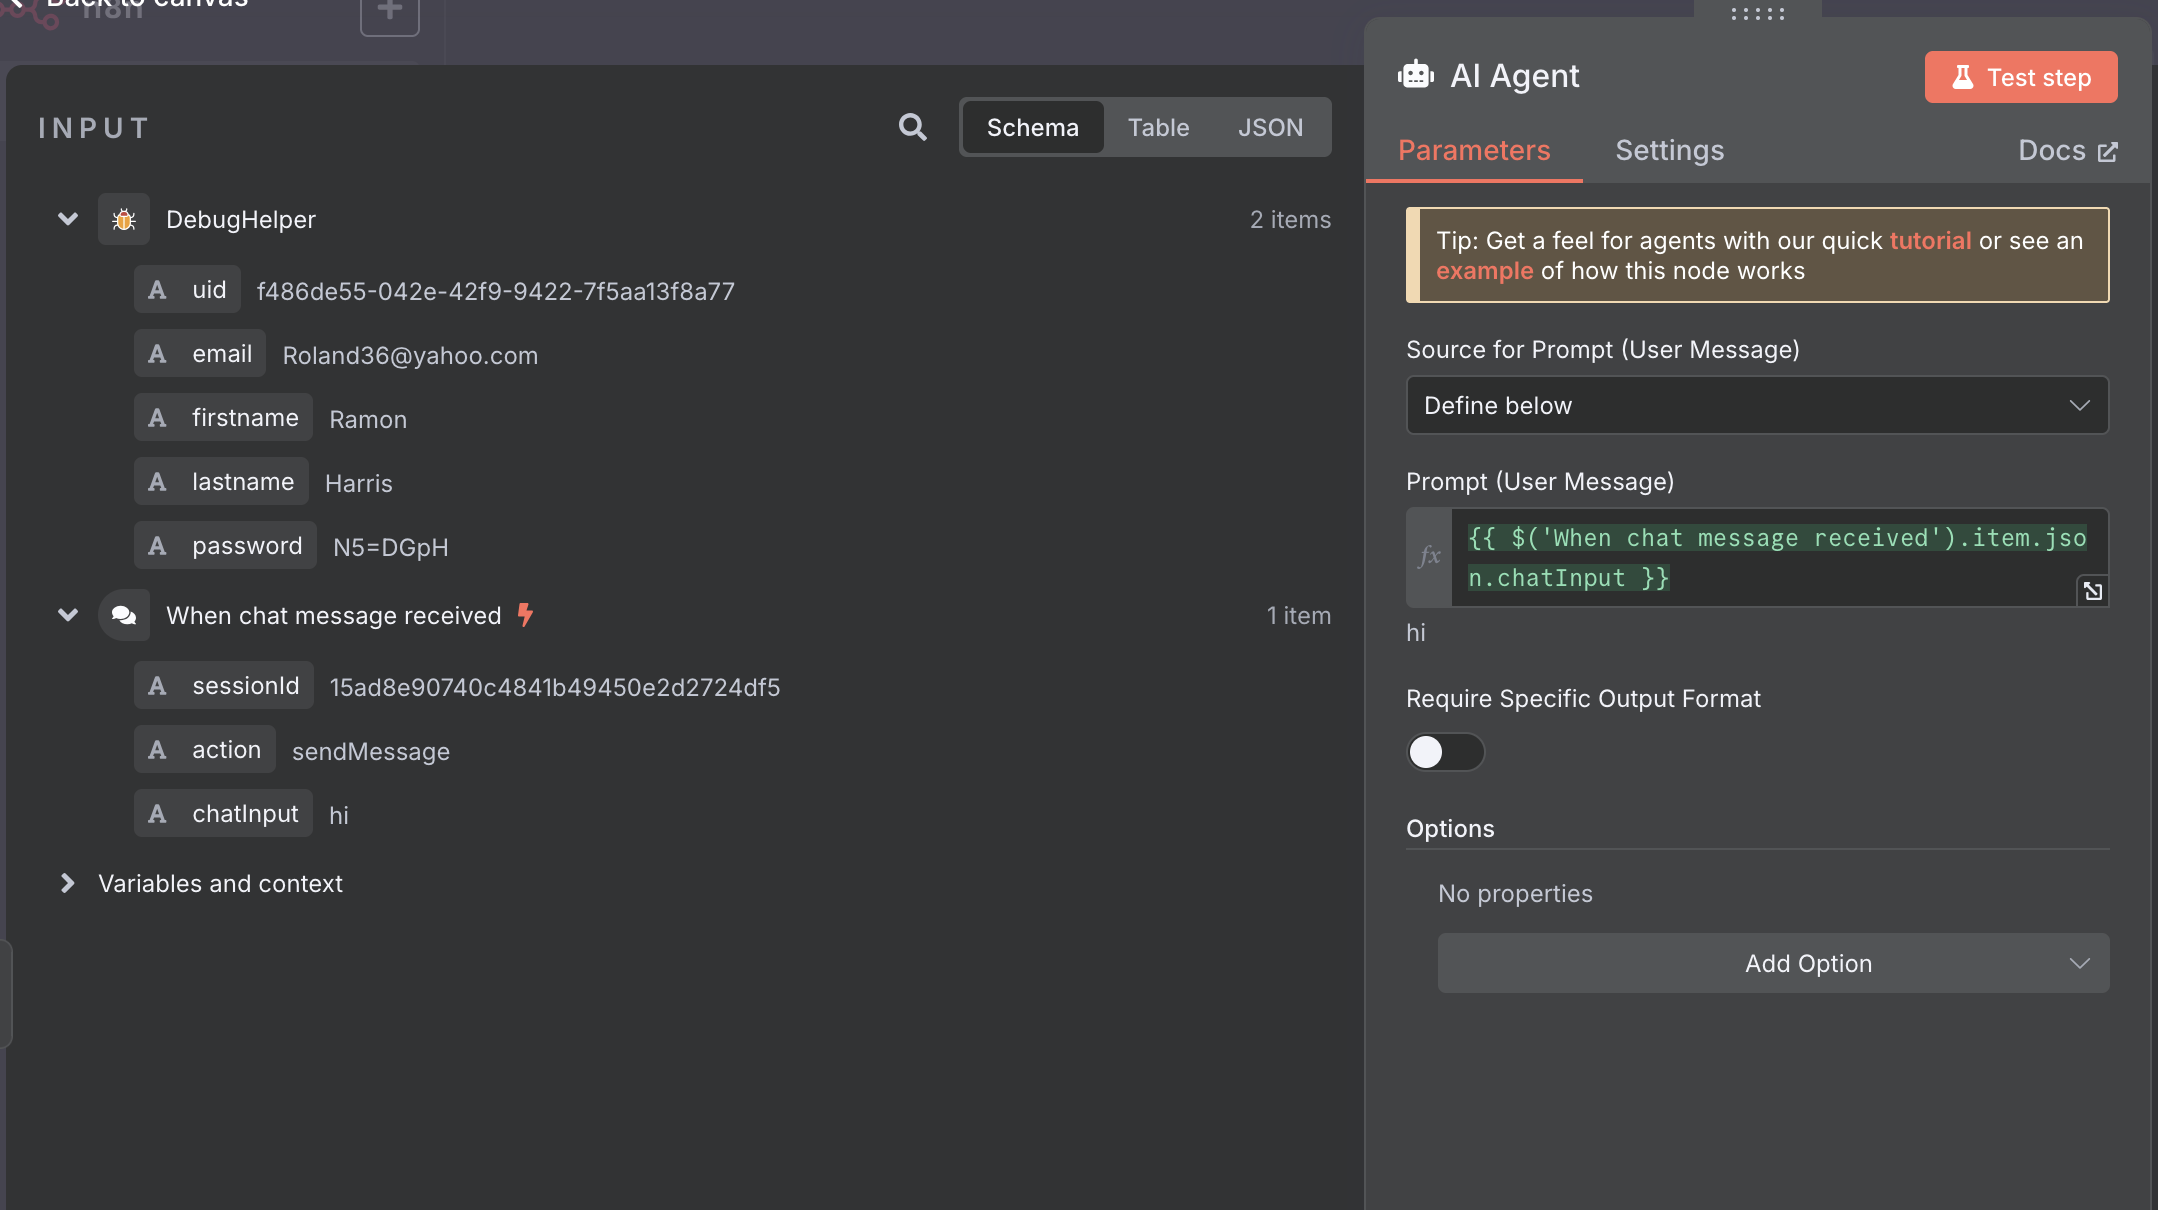2158x1210 pixels.
Task: Click the sessionId field pill
Action: point(224,686)
